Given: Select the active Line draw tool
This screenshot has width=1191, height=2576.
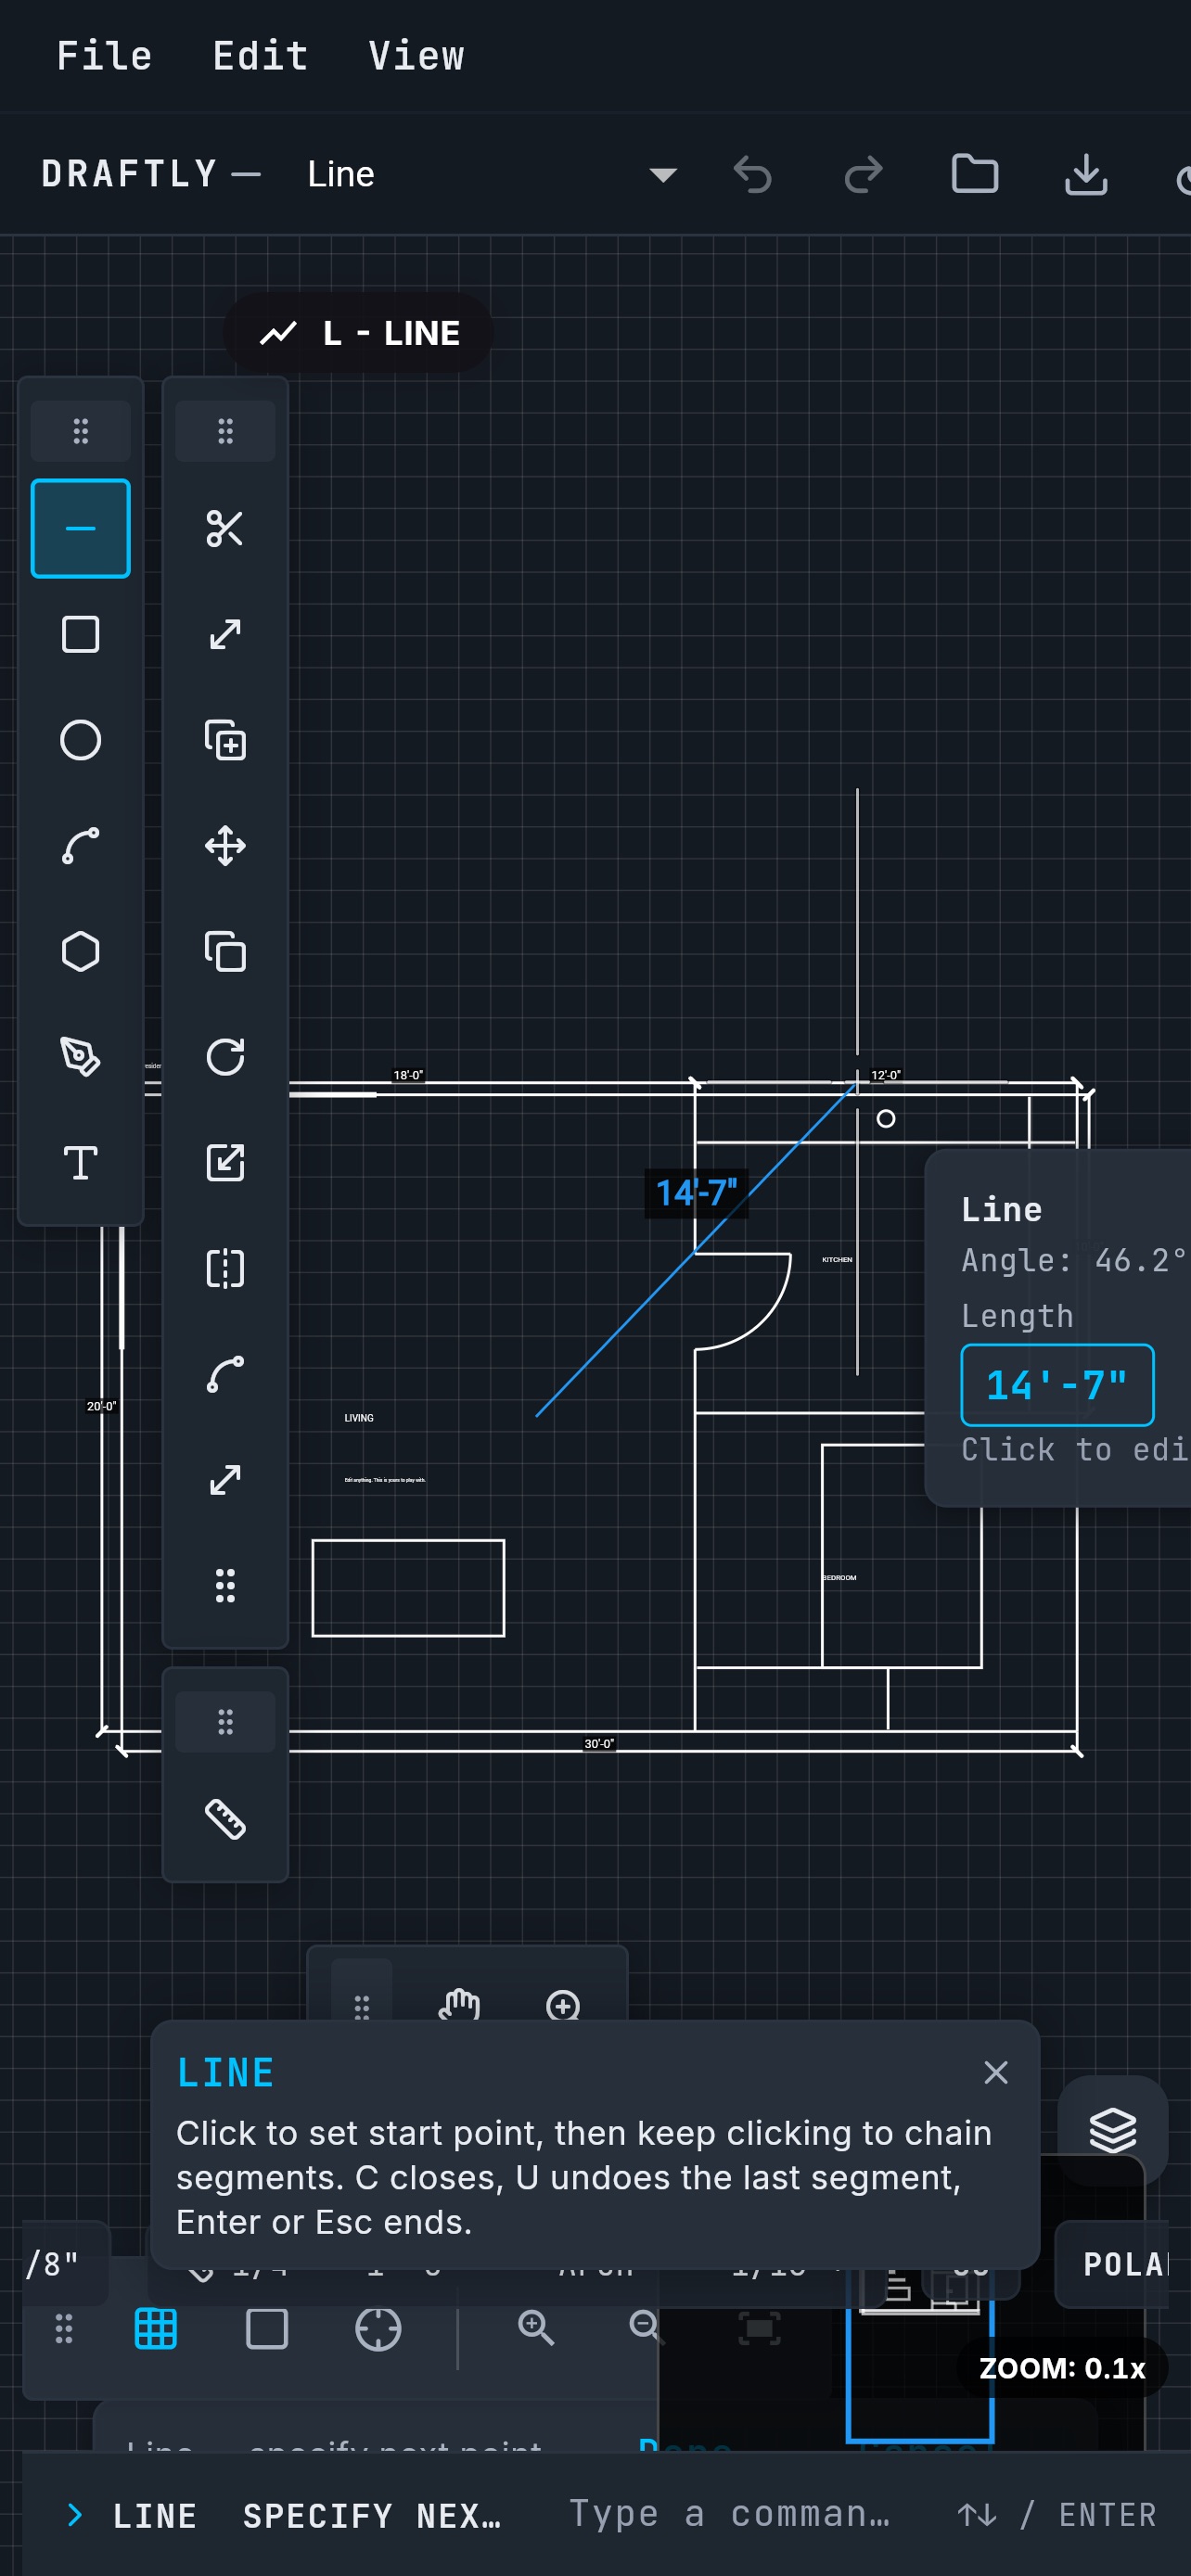Looking at the screenshot, I should pyautogui.click(x=80, y=528).
